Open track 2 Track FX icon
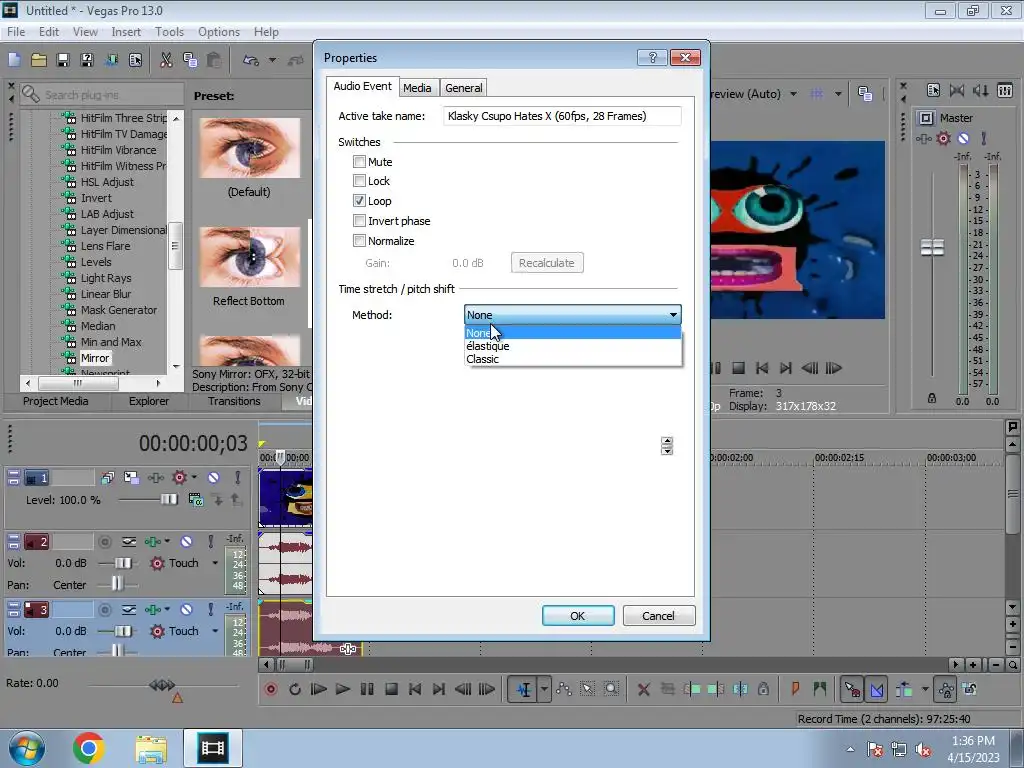The width and height of the screenshot is (1024, 768). click(x=153, y=541)
